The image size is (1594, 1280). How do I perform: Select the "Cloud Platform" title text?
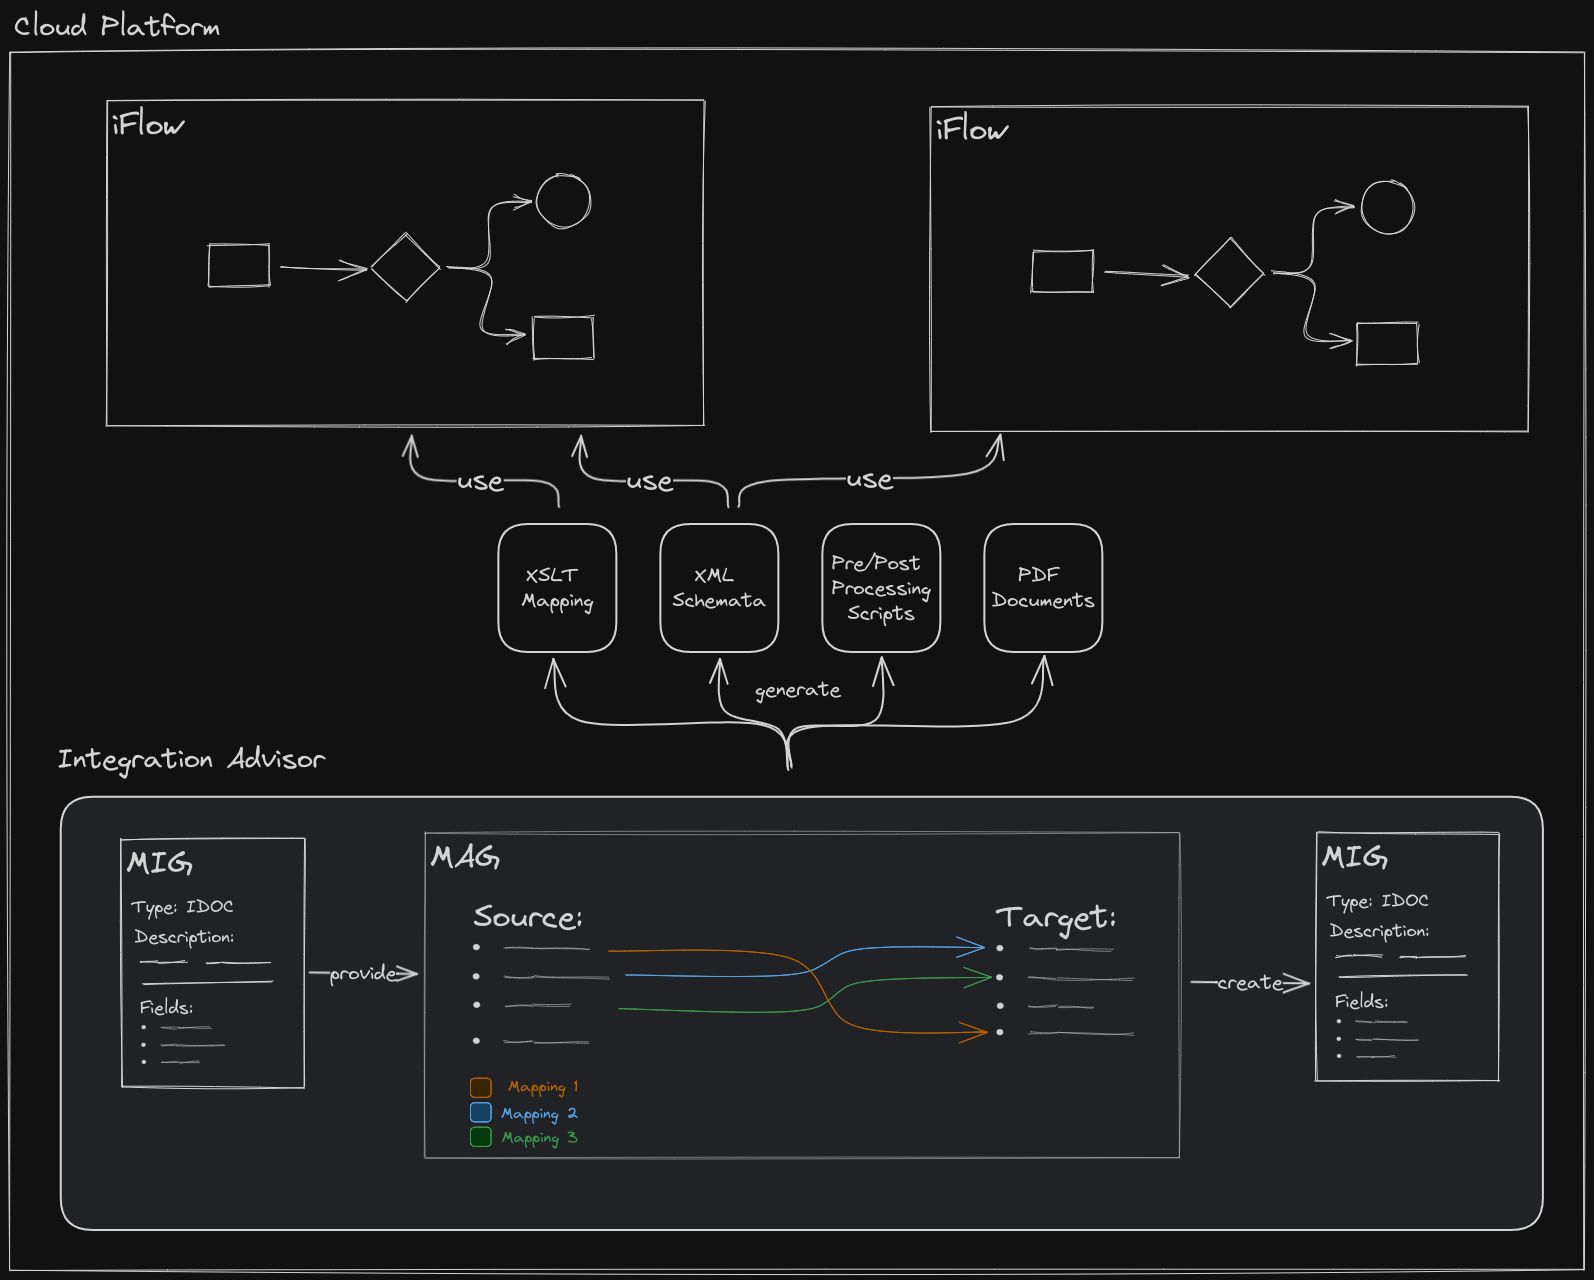click(116, 26)
